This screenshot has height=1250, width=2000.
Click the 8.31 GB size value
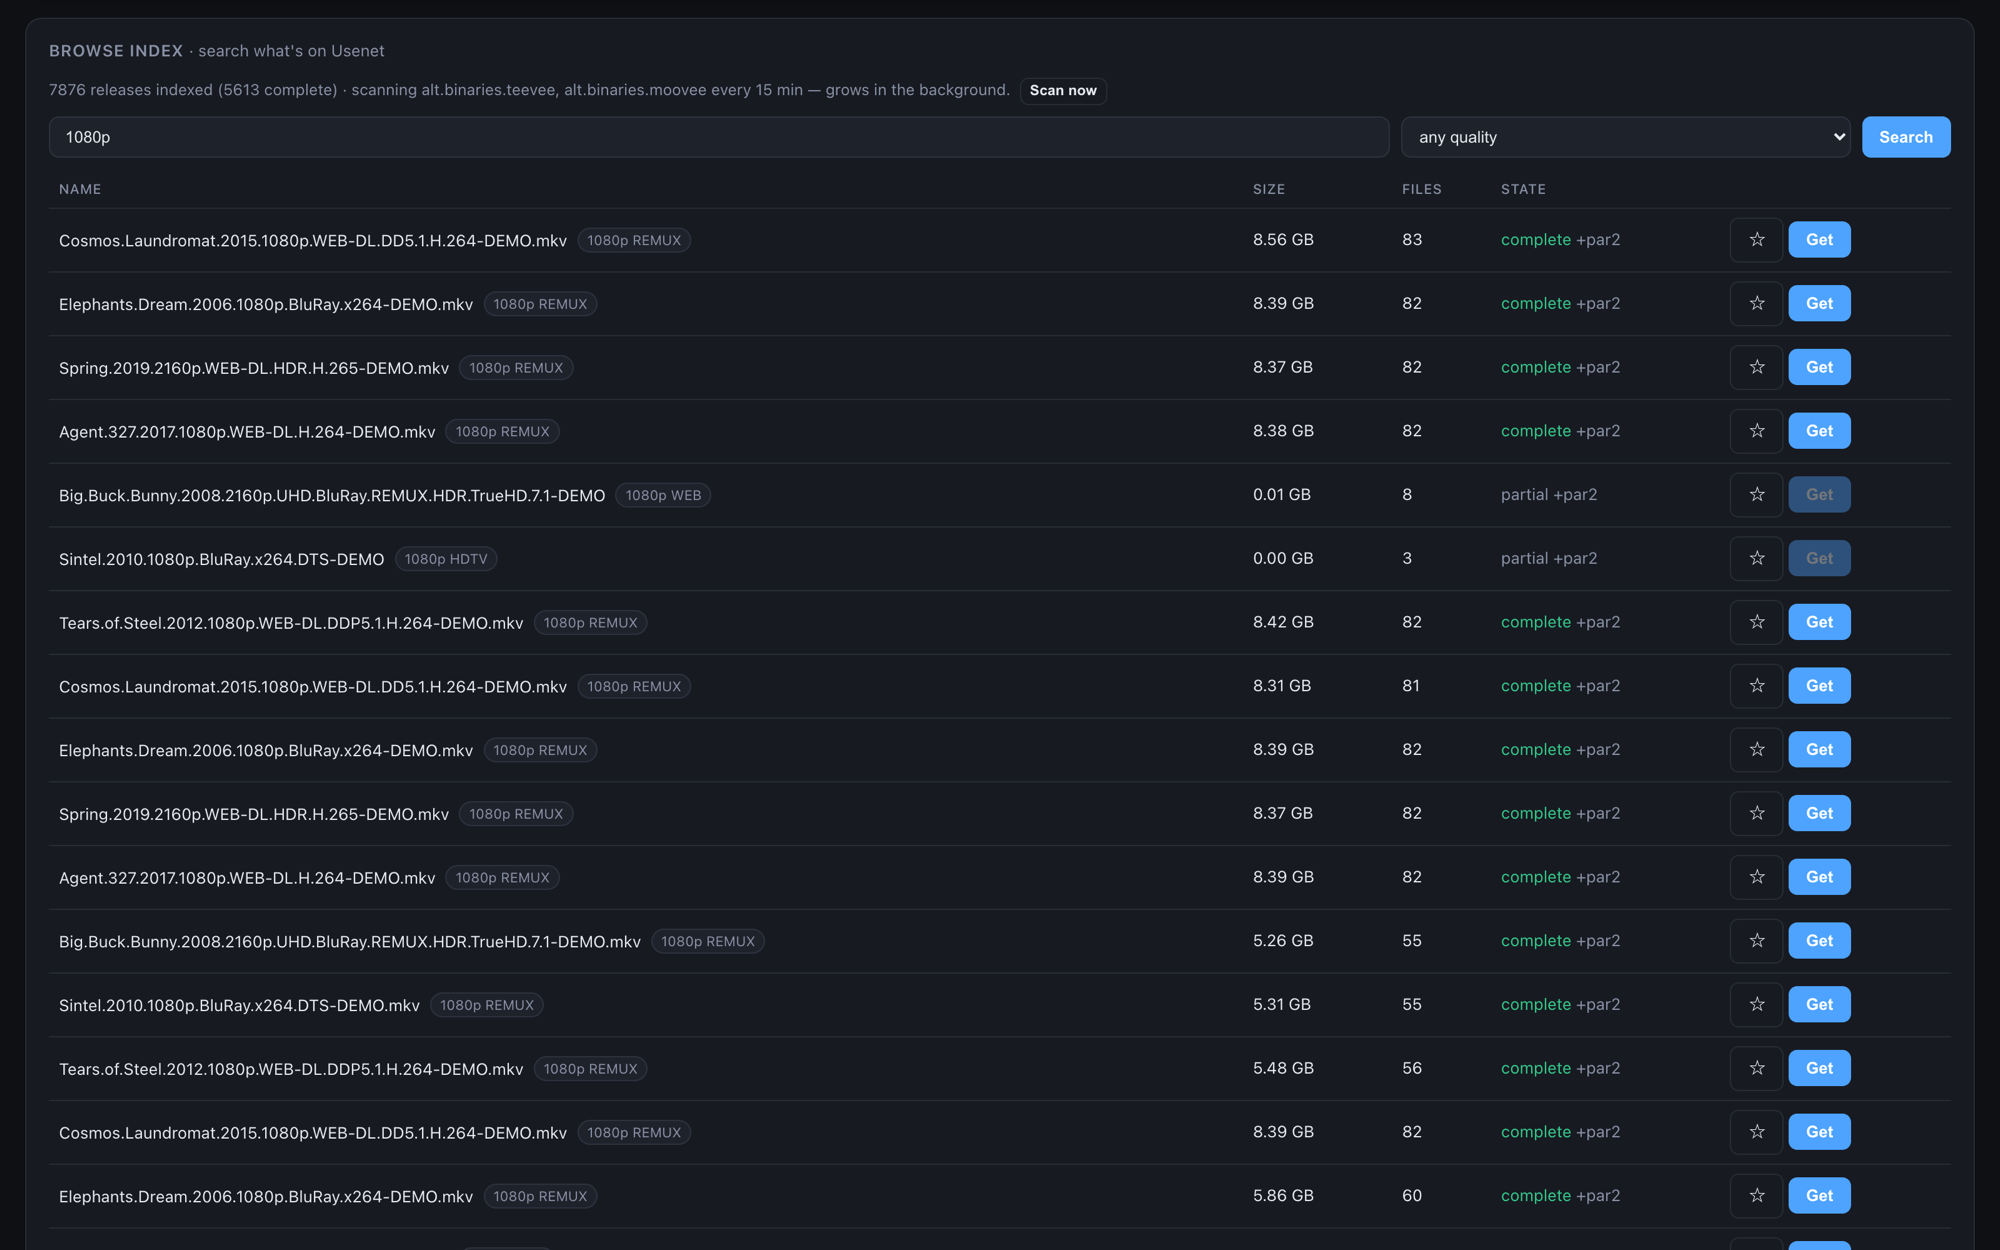(x=1282, y=686)
